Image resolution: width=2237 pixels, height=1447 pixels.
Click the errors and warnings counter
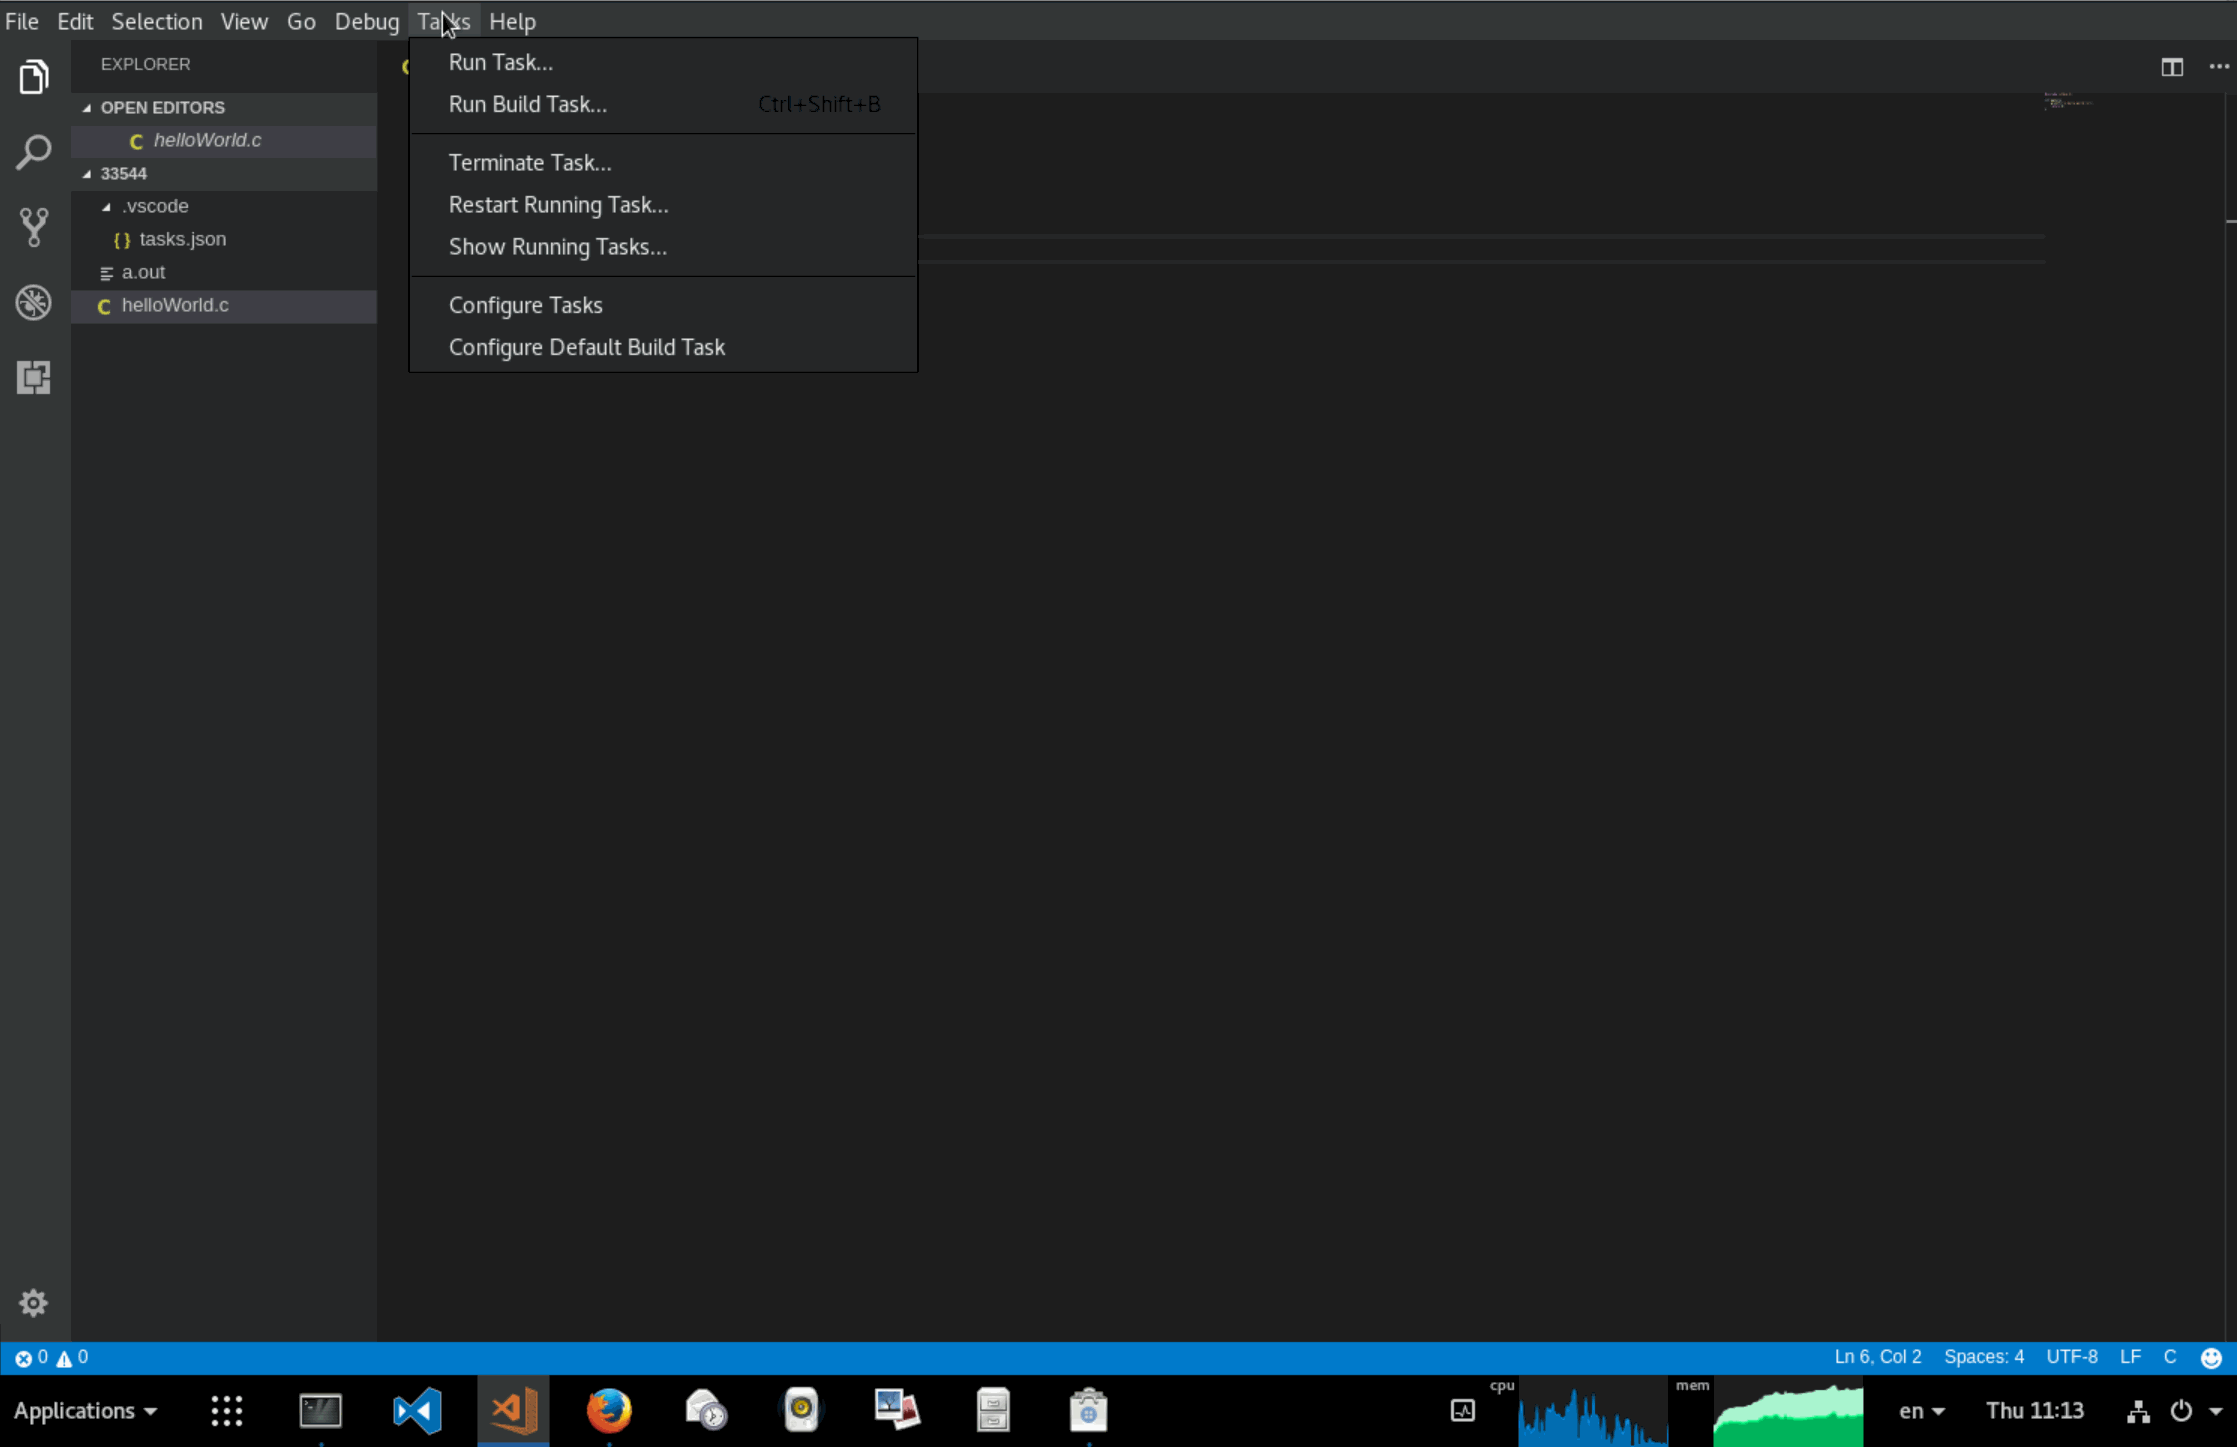click(x=50, y=1357)
